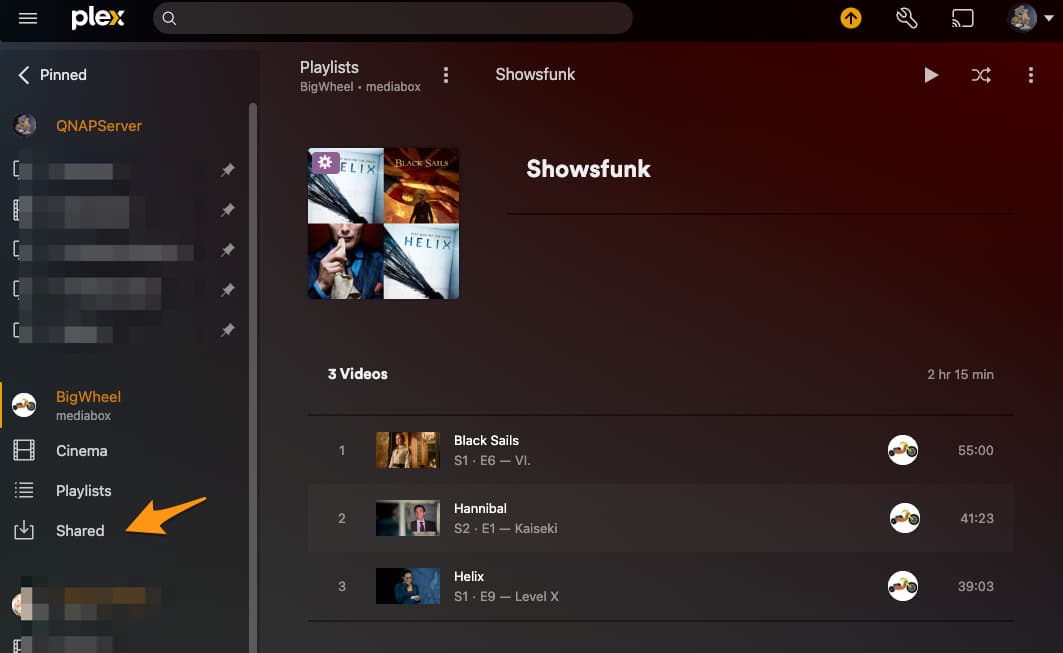Viewport: 1063px width, 653px height.
Task: Shuffle the Showsfunk playlist
Action: click(981, 74)
